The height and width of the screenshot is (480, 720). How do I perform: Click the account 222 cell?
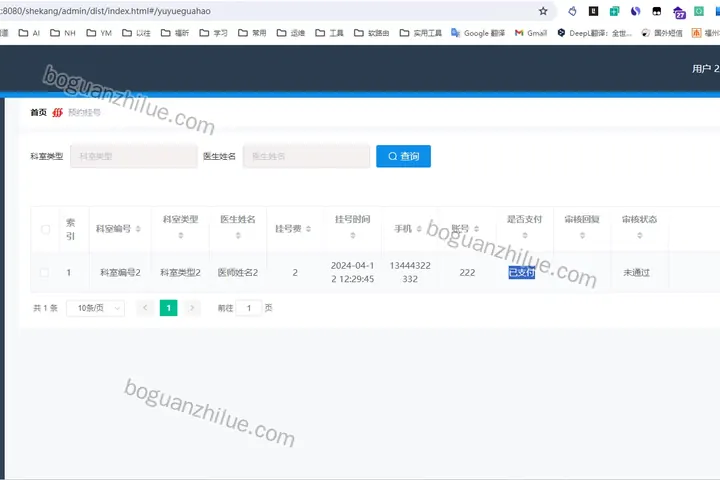coord(467,272)
